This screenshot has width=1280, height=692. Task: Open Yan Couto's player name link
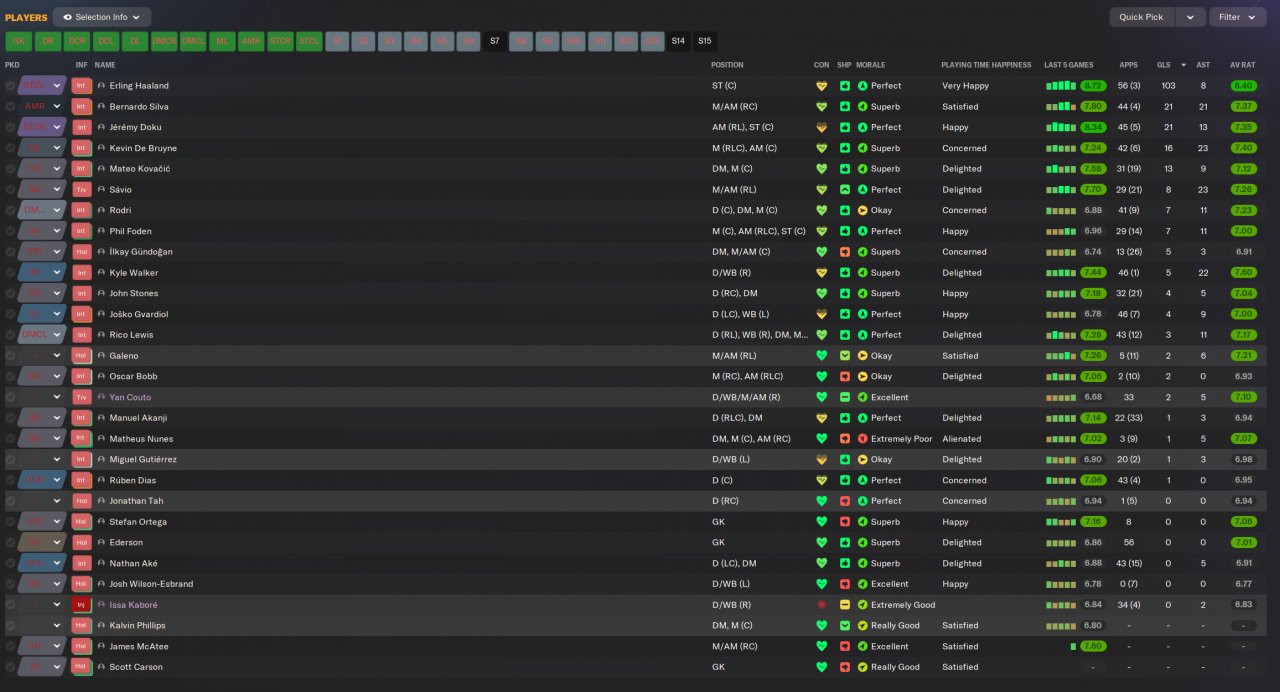[x=130, y=397]
